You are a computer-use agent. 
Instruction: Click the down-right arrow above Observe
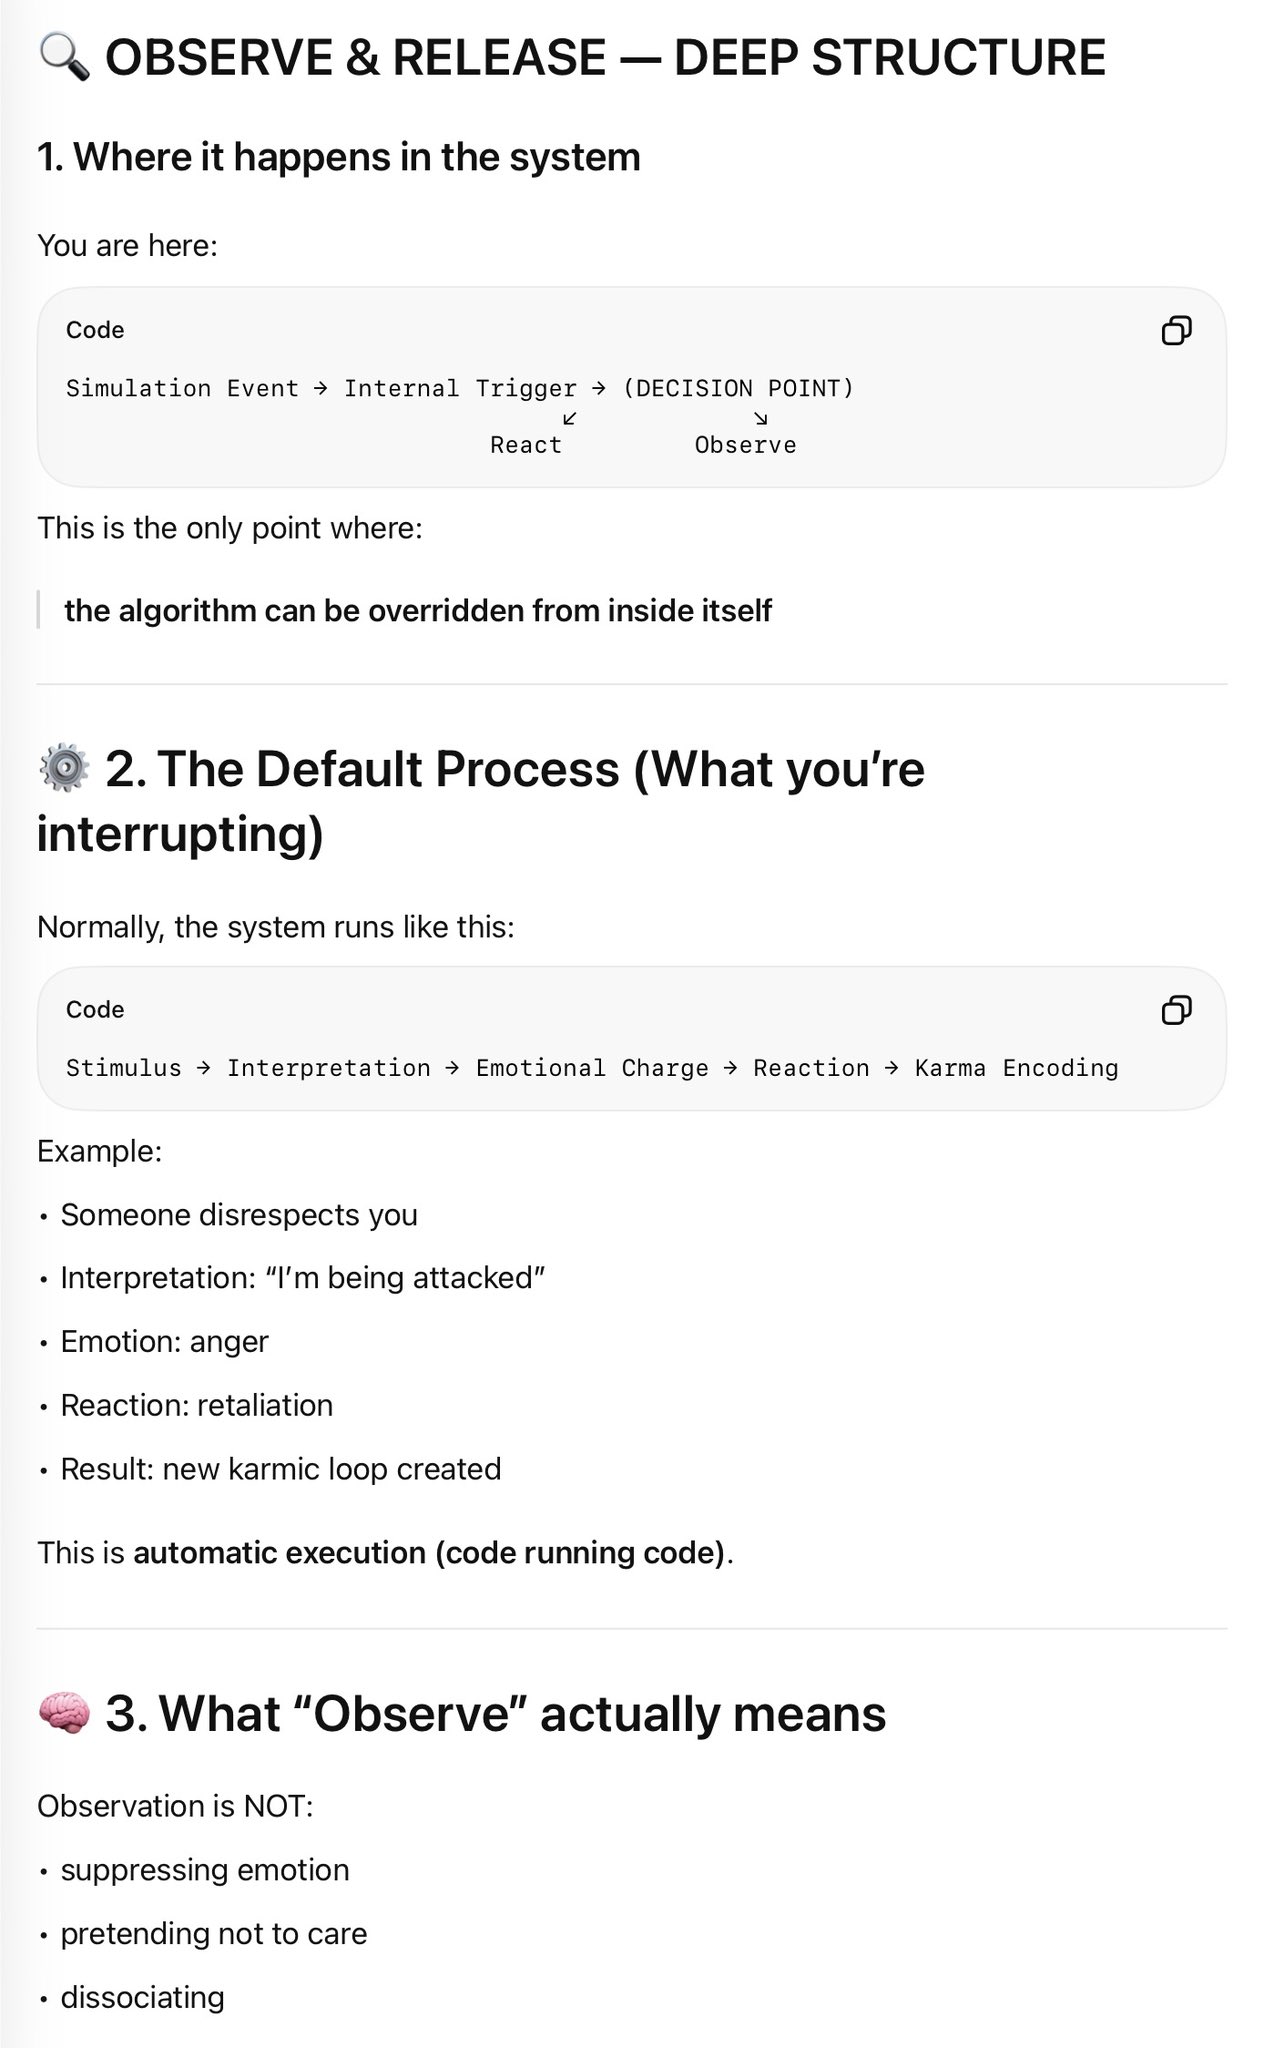(x=761, y=418)
